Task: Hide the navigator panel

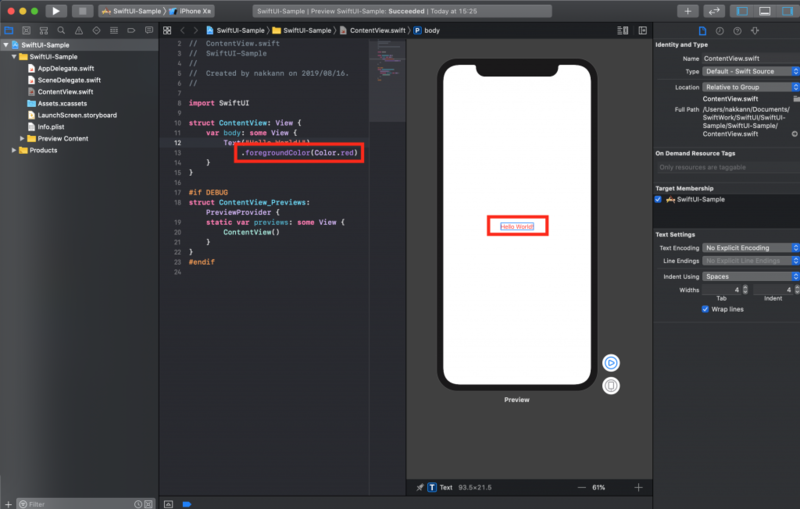Action: point(742,11)
